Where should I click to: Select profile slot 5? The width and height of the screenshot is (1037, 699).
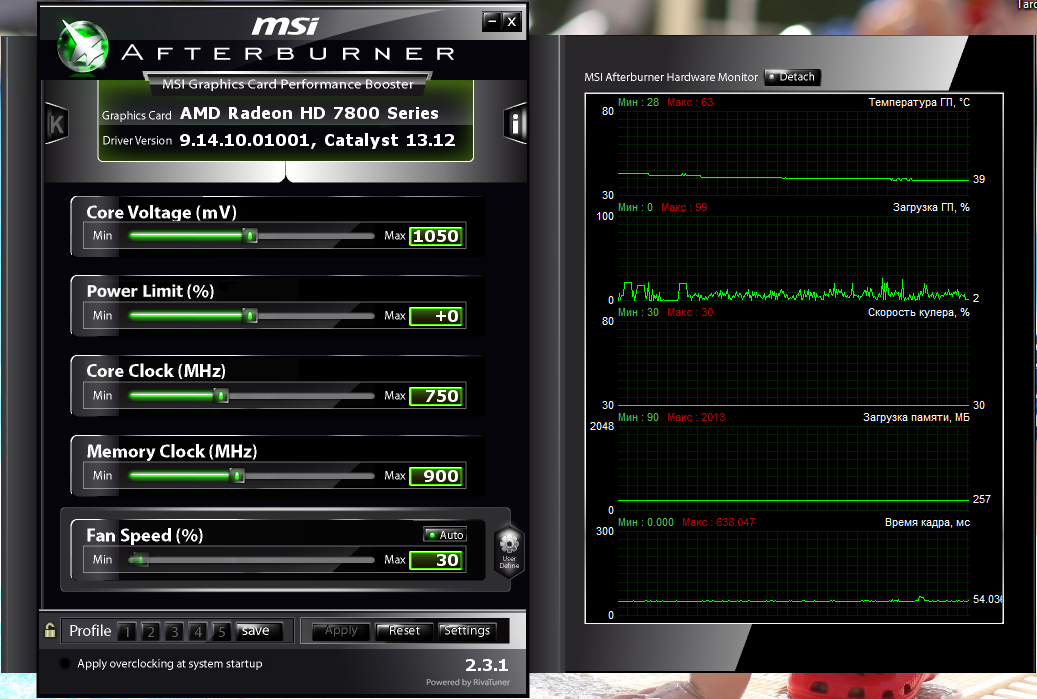(x=222, y=632)
